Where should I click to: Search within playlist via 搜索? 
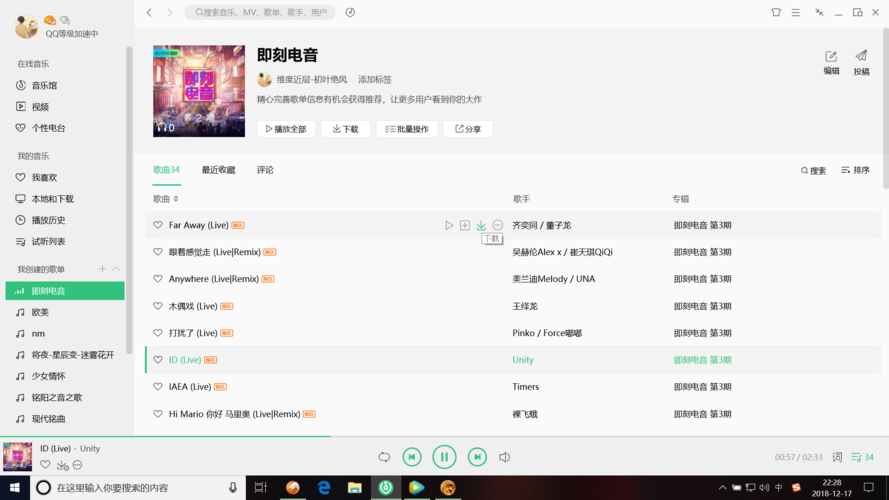(x=813, y=170)
